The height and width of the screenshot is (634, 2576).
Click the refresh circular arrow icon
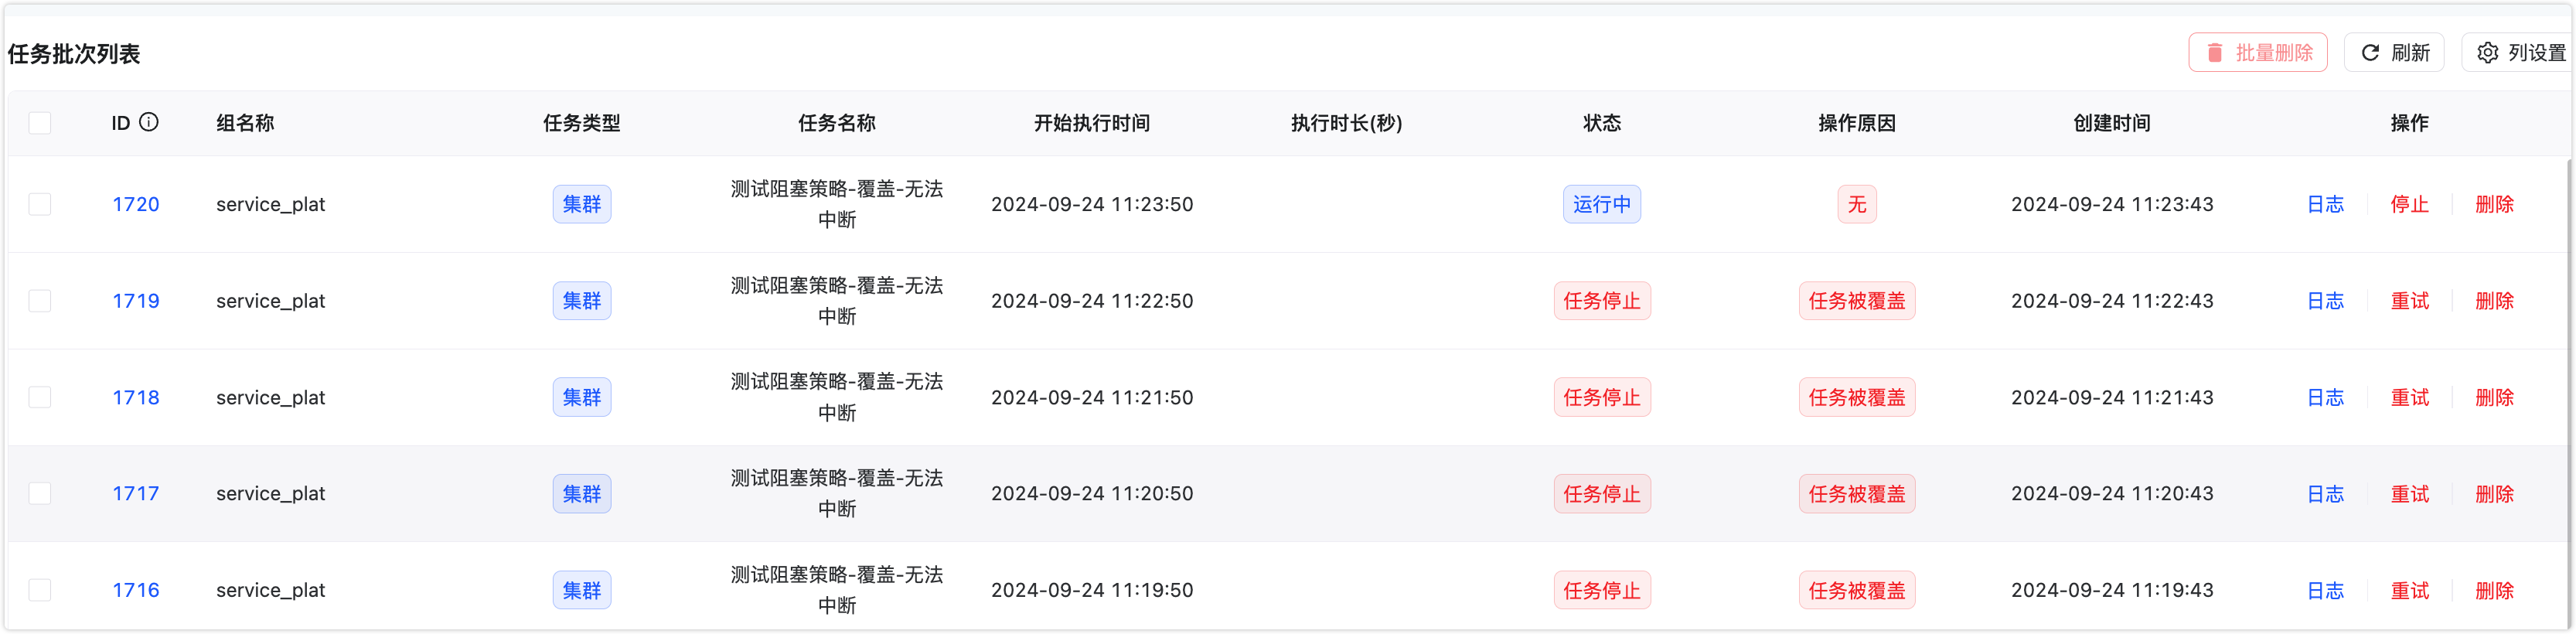pos(2370,53)
